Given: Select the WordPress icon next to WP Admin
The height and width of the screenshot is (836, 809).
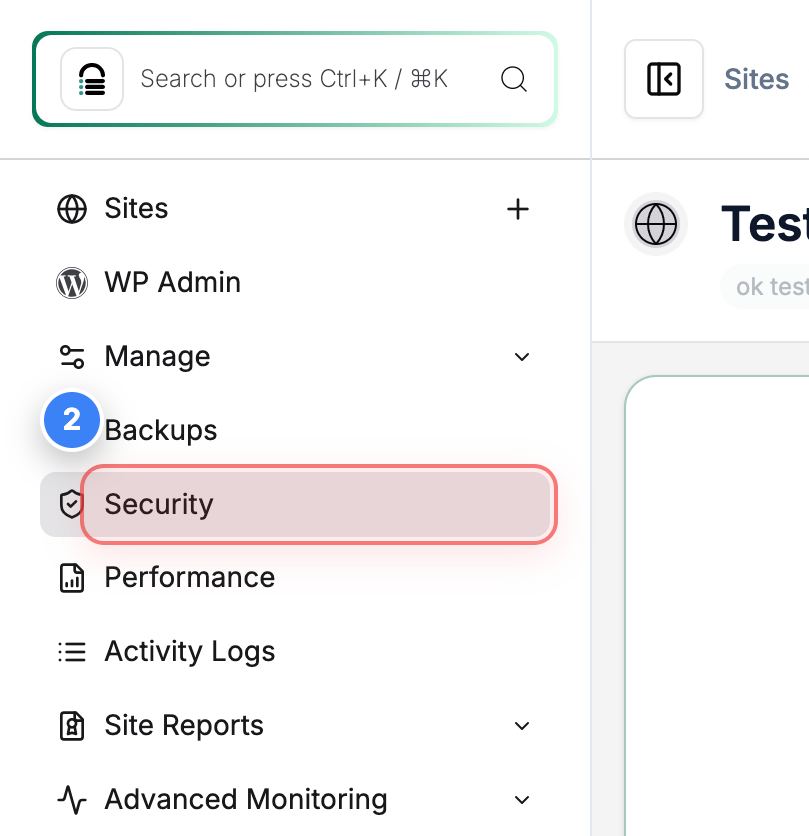Looking at the screenshot, I should pyautogui.click(x=71, y=283).
